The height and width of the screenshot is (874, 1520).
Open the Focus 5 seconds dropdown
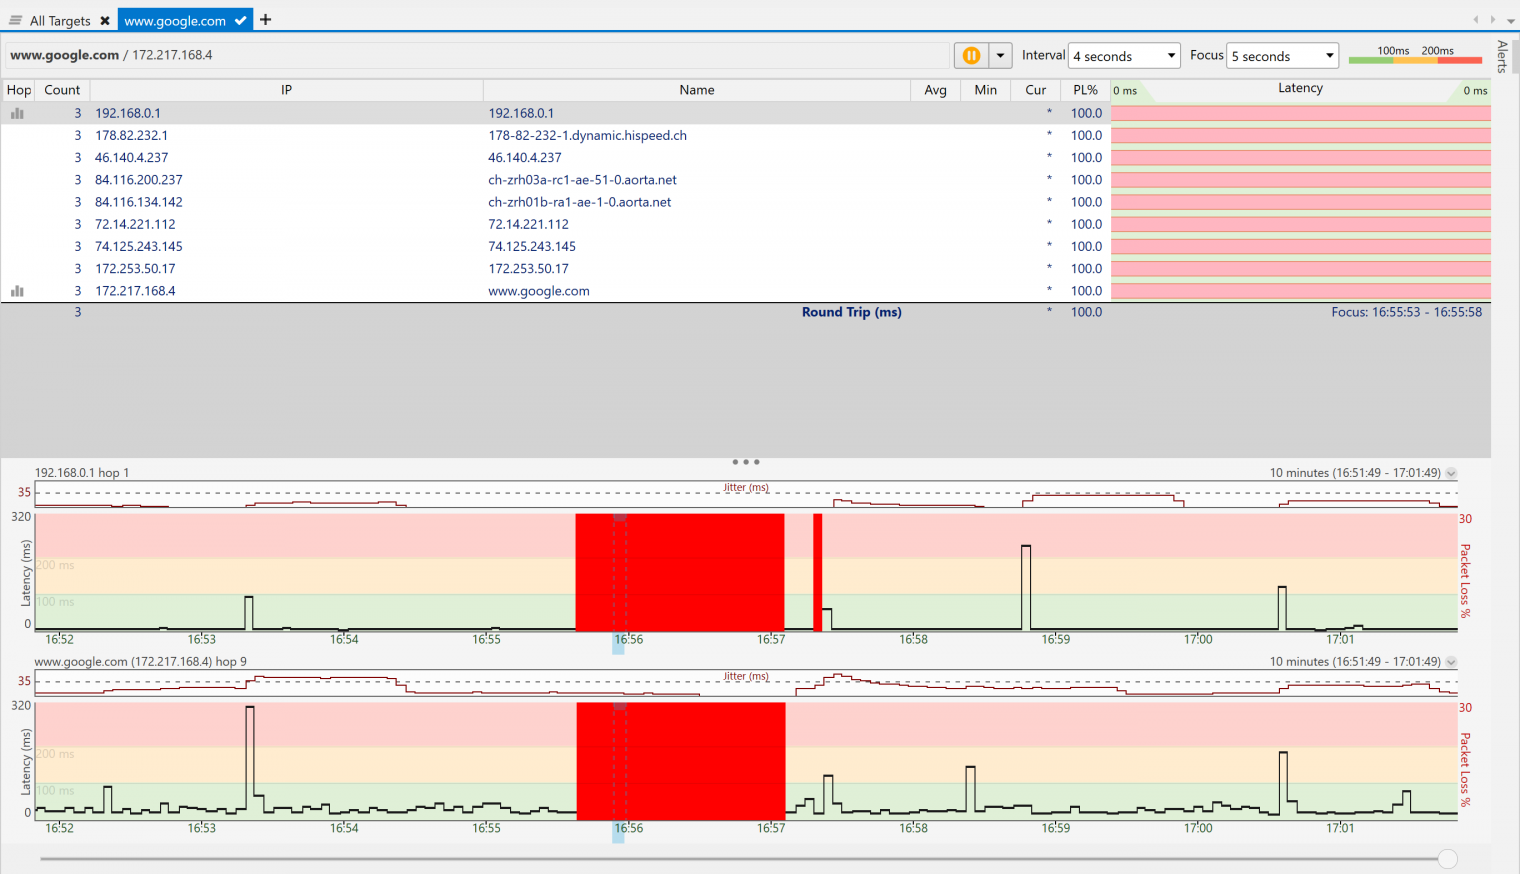point(1283,56)
